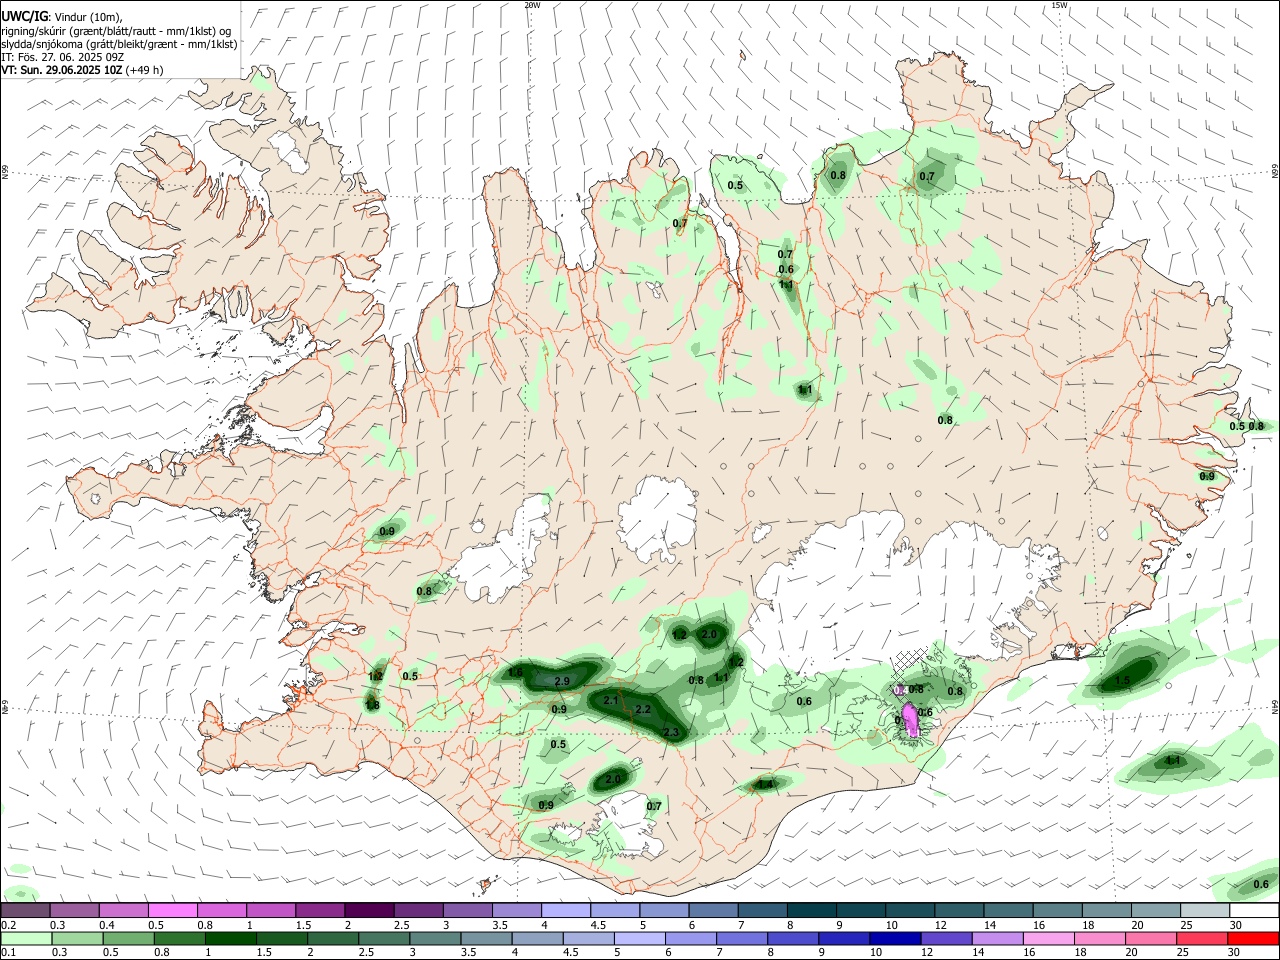Pick the light pink swatch labelled 16 in rain scale
1280x960 pixels.
coord(1048,938)
